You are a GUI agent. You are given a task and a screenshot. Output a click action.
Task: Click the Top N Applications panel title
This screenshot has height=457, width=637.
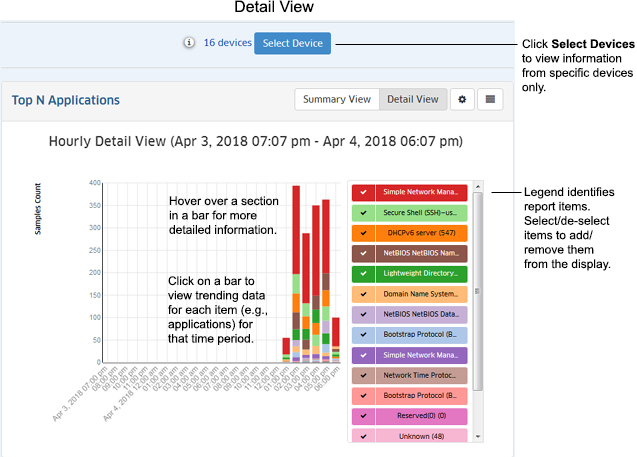tap(66, 100)
